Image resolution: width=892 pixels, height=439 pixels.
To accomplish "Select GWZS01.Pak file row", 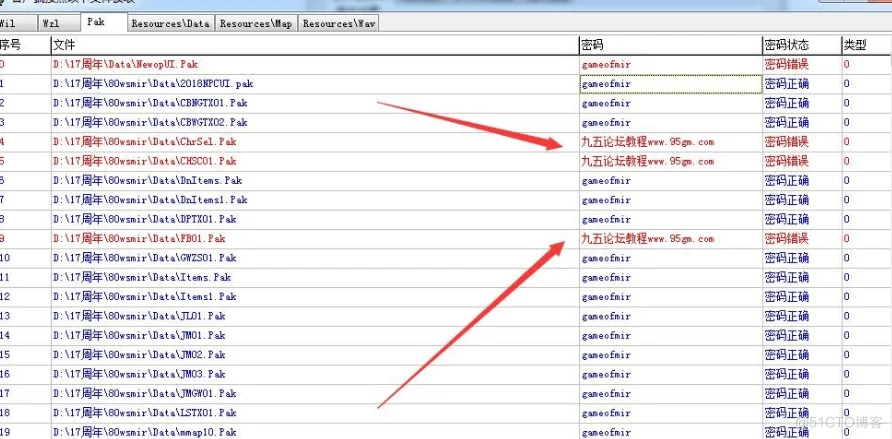I will [144, 258].
